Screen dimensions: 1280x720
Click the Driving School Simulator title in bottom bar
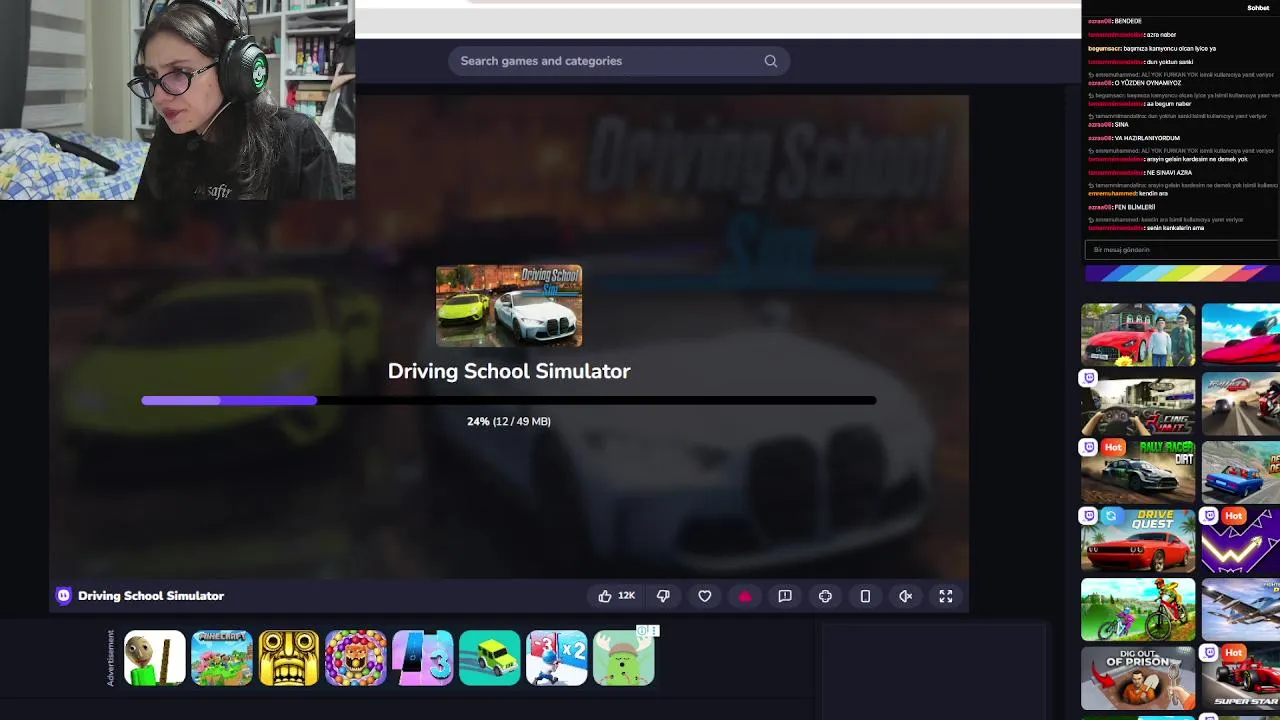point(151,596)
